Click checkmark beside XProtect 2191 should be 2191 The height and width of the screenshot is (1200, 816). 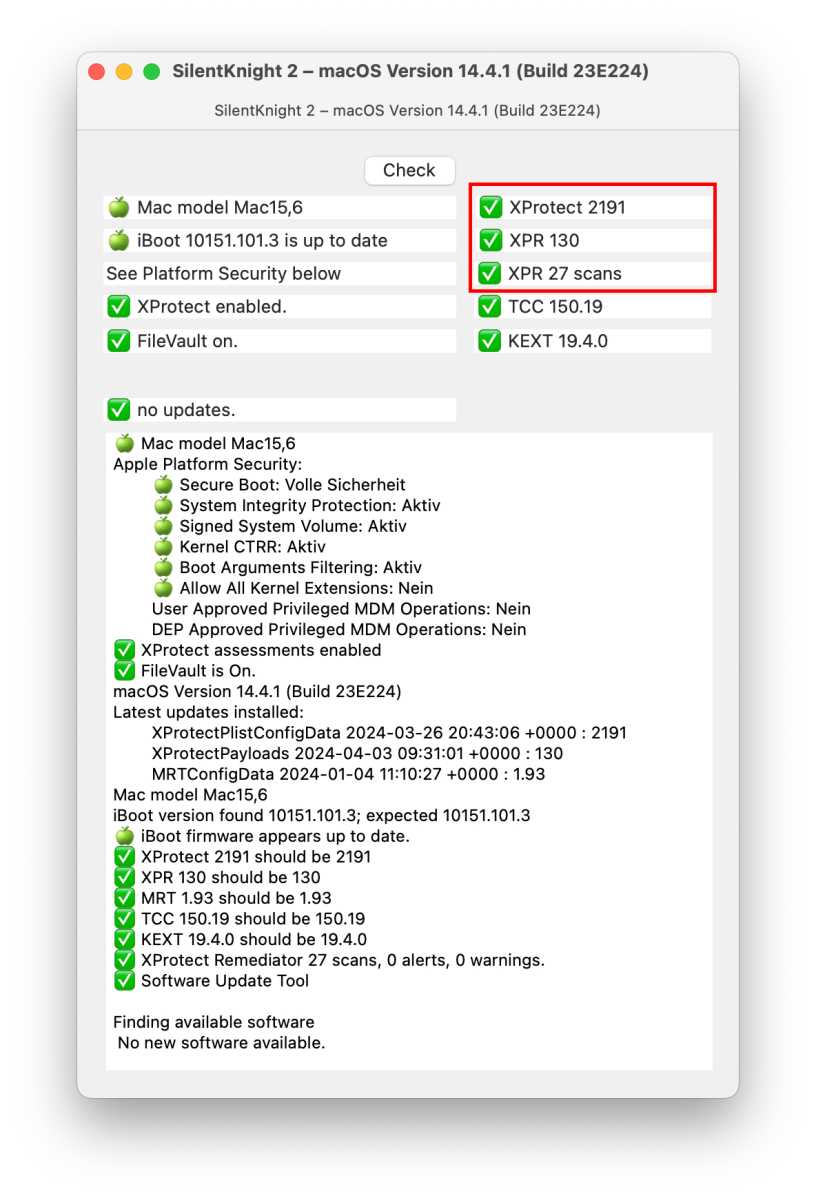[124, 857]
